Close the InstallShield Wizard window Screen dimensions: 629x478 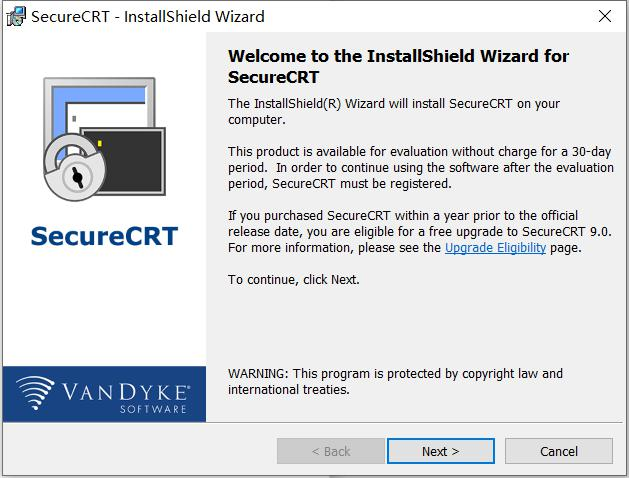[604, 16]
